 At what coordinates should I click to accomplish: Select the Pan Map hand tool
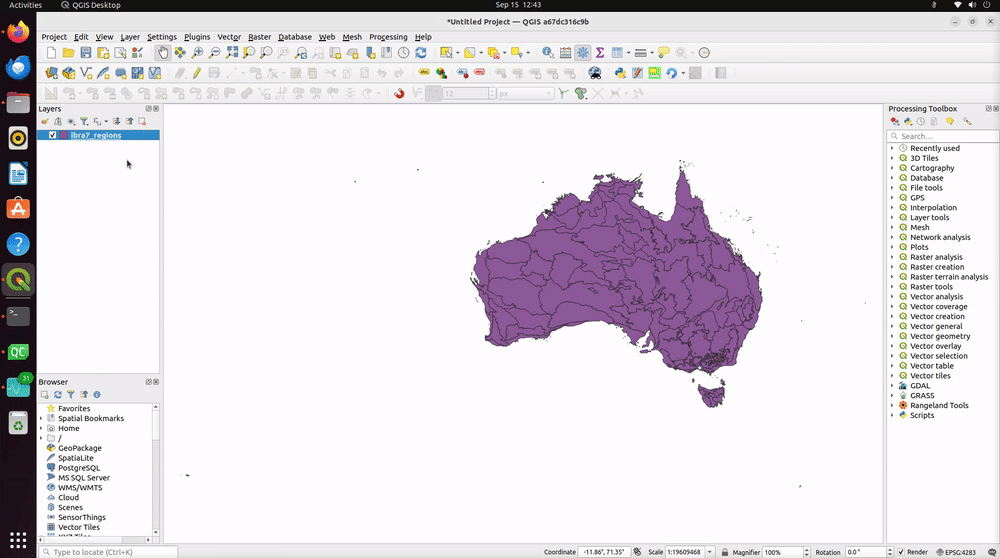pyautogui.click(x=163, y=53)
